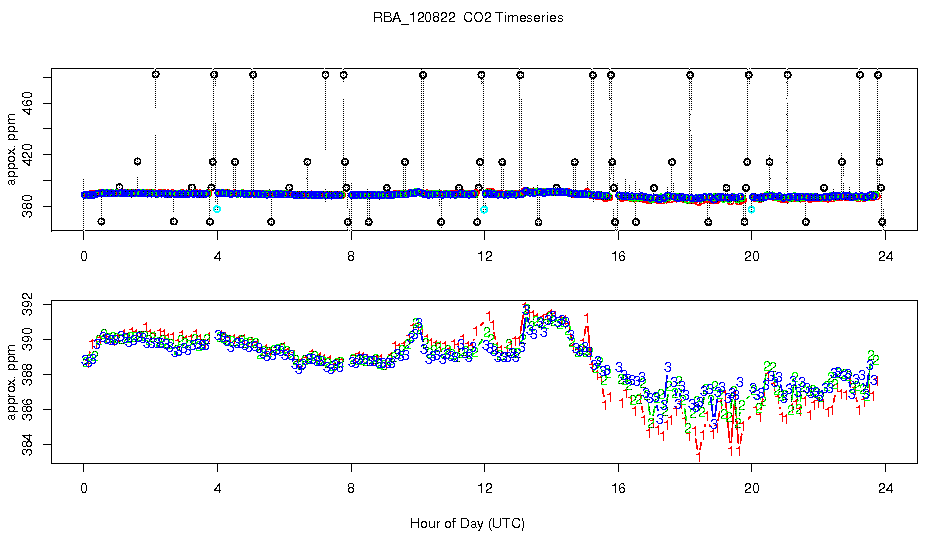Click the chart title RBA_120822 CO2 Timeseries

468,17
